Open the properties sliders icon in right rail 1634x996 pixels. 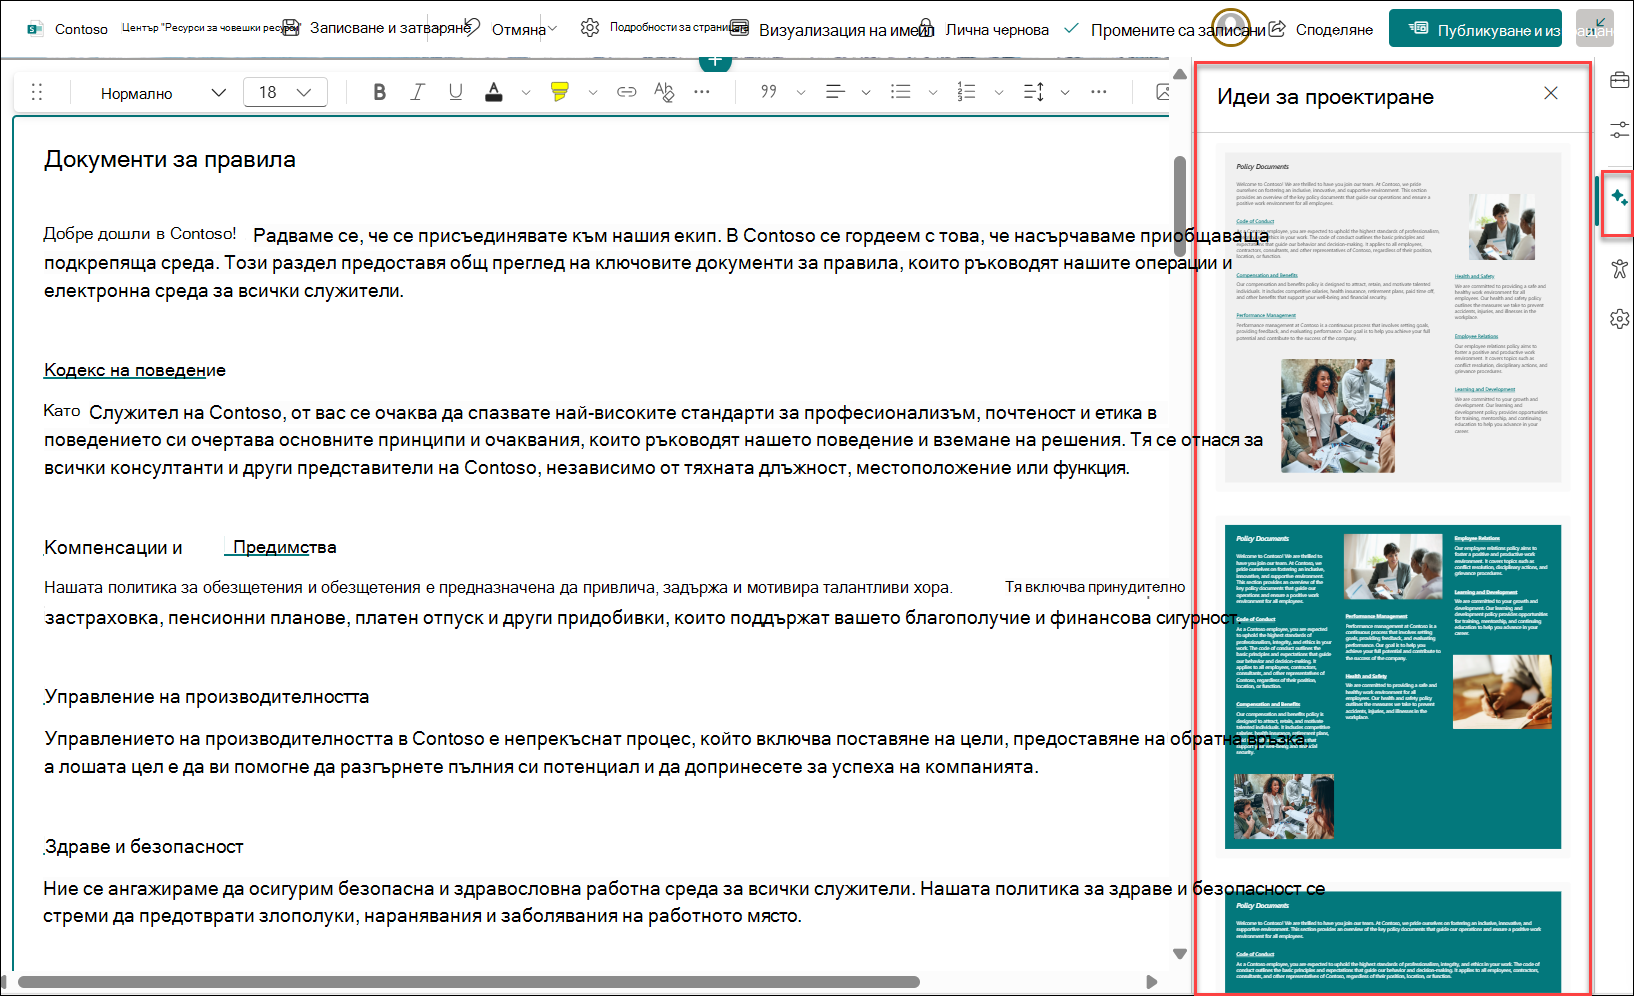pos(1619,131)
